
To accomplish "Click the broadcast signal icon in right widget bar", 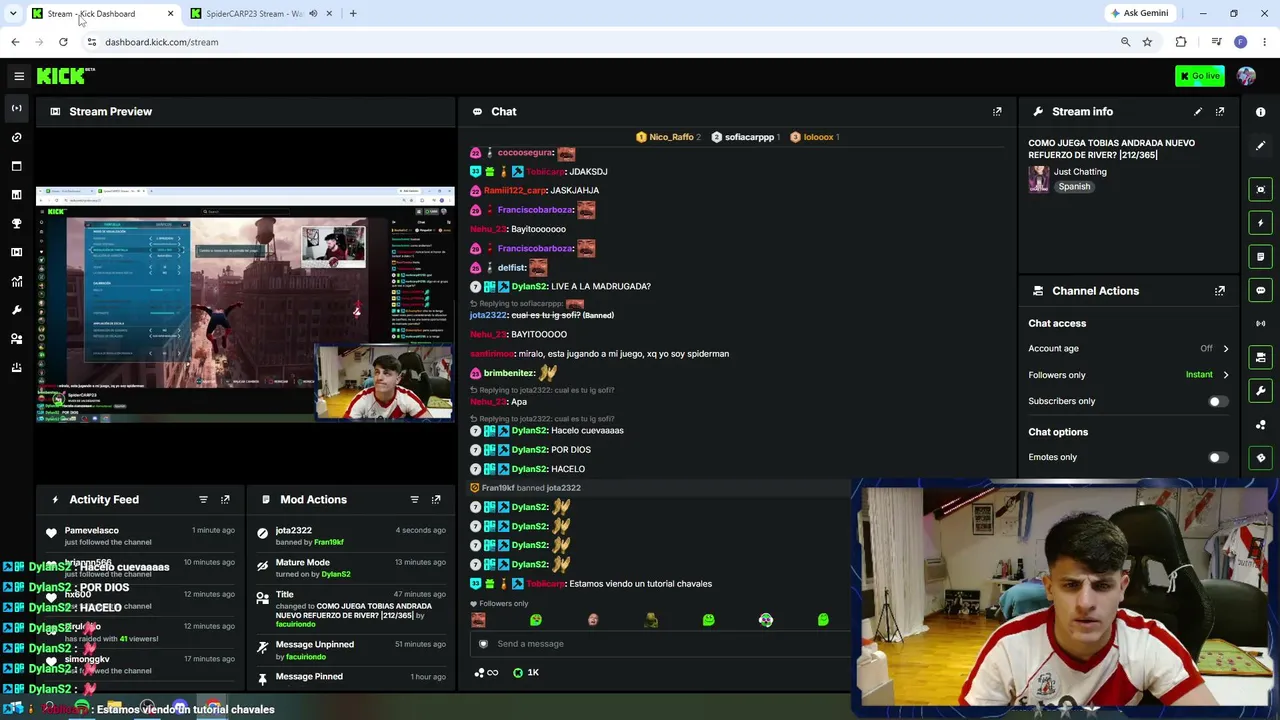I will pyautogui.click(x=1260, y=324).
